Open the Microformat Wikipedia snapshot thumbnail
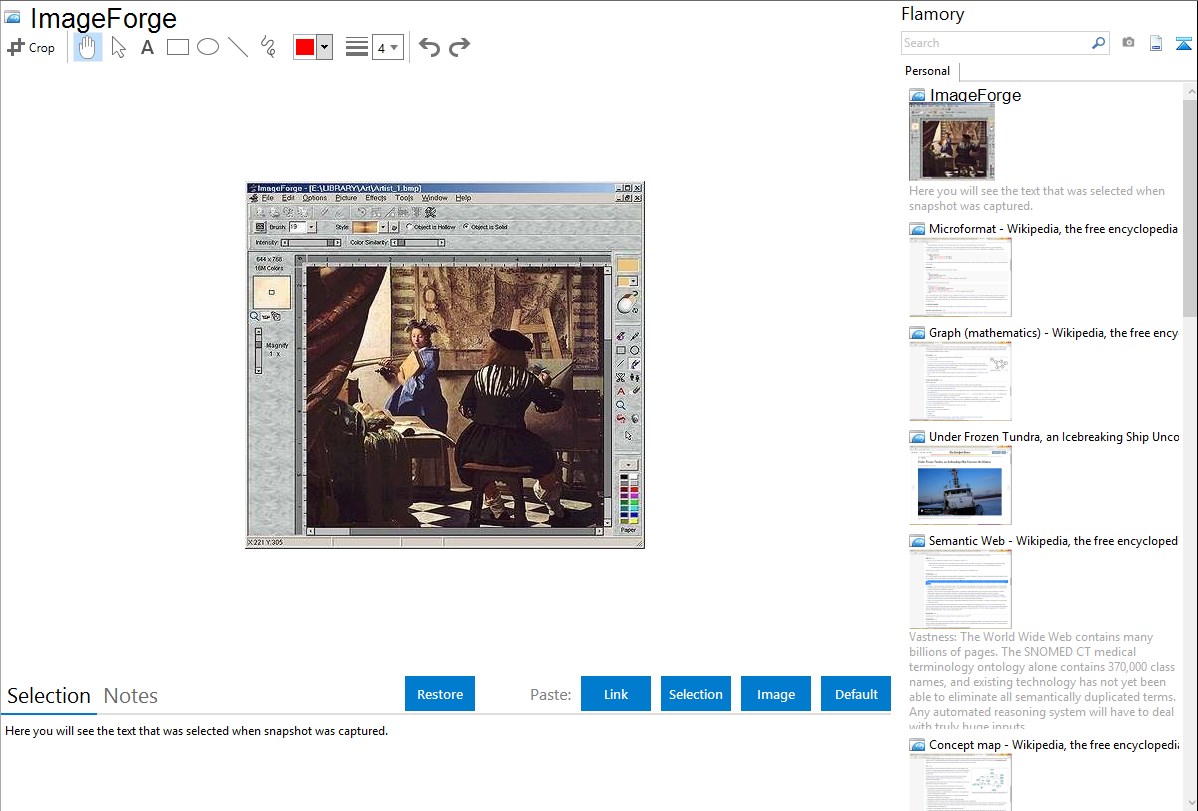The width and height of the screenshot is (1198, 811). [960, 277]
